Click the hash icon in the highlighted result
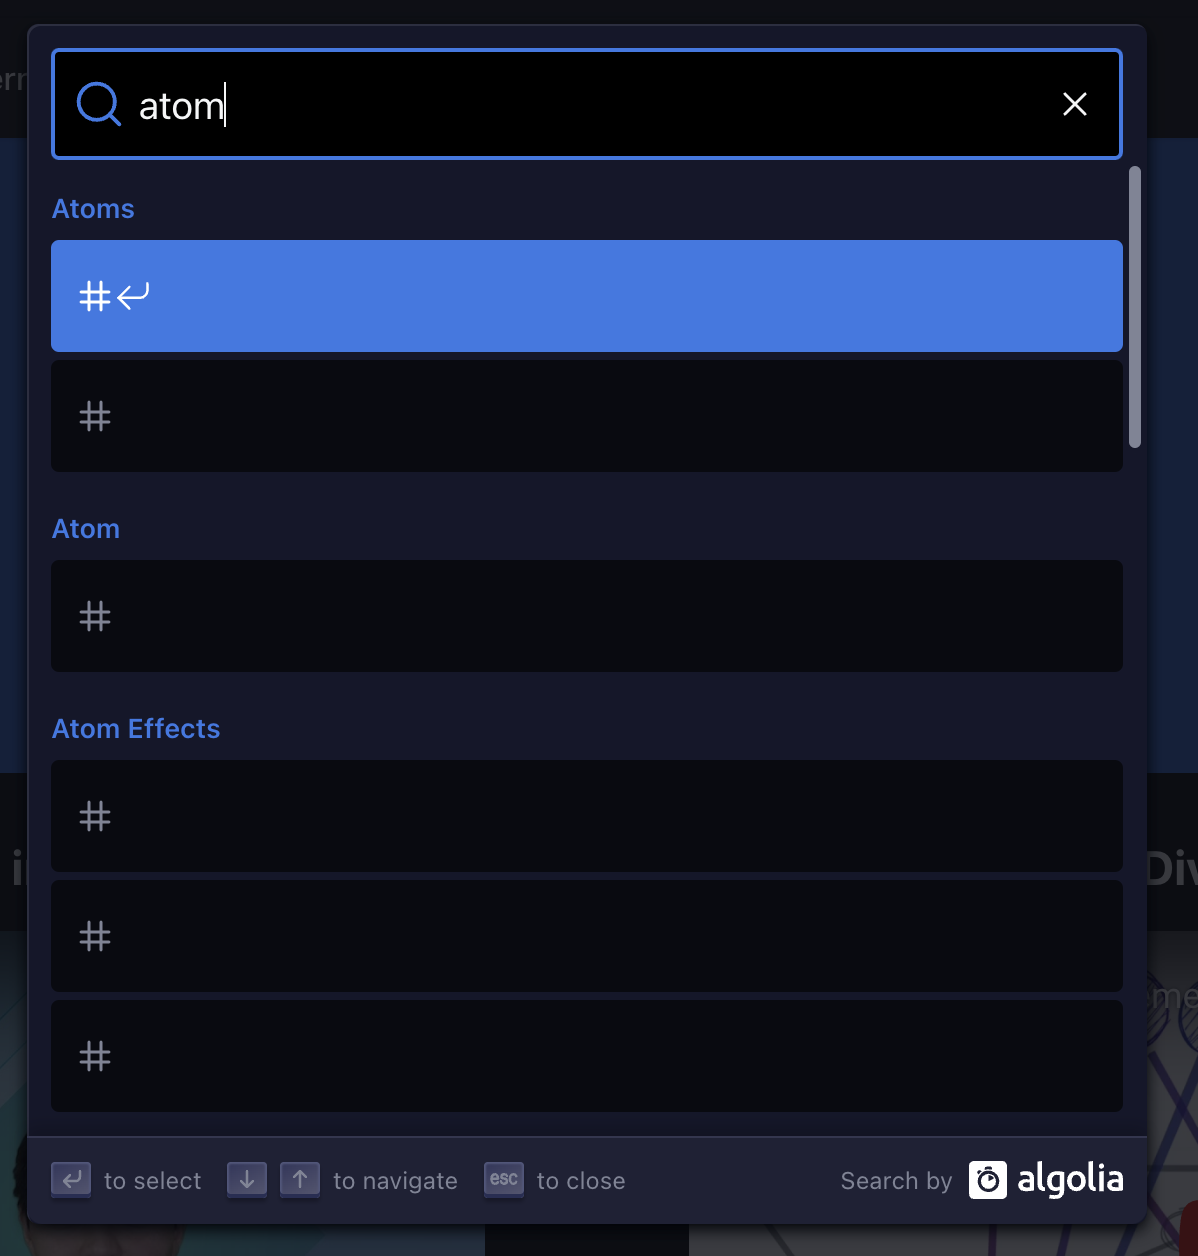 point(95,296)
